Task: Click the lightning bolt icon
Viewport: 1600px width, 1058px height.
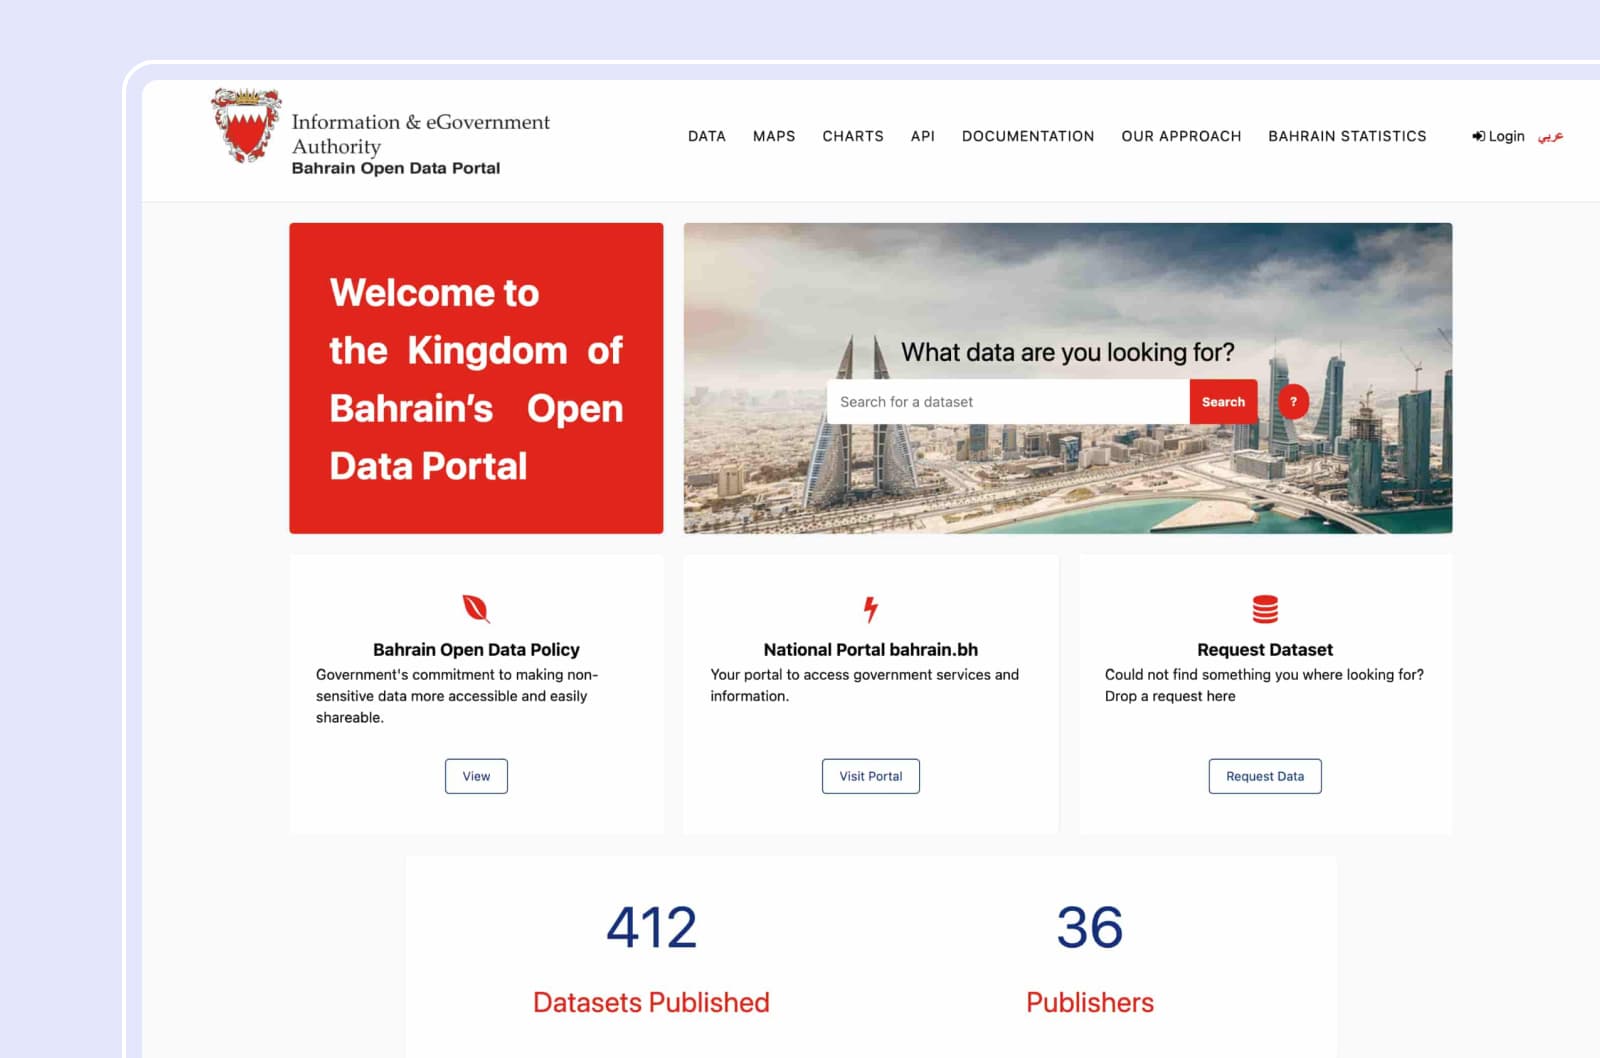Action: tap(871, 608)
